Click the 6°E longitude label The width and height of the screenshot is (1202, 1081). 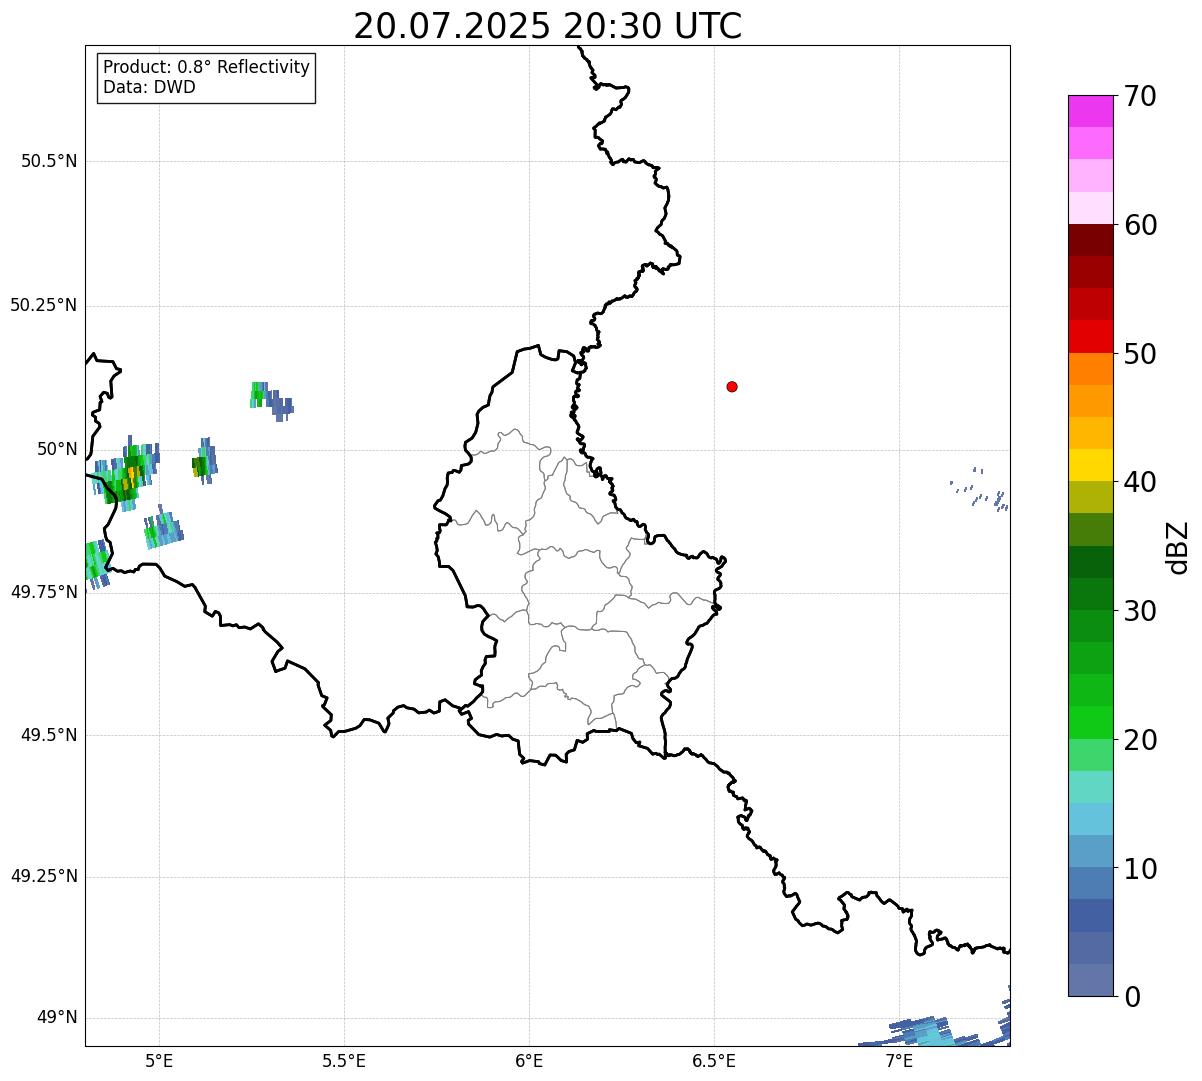tap(529, 1060)
